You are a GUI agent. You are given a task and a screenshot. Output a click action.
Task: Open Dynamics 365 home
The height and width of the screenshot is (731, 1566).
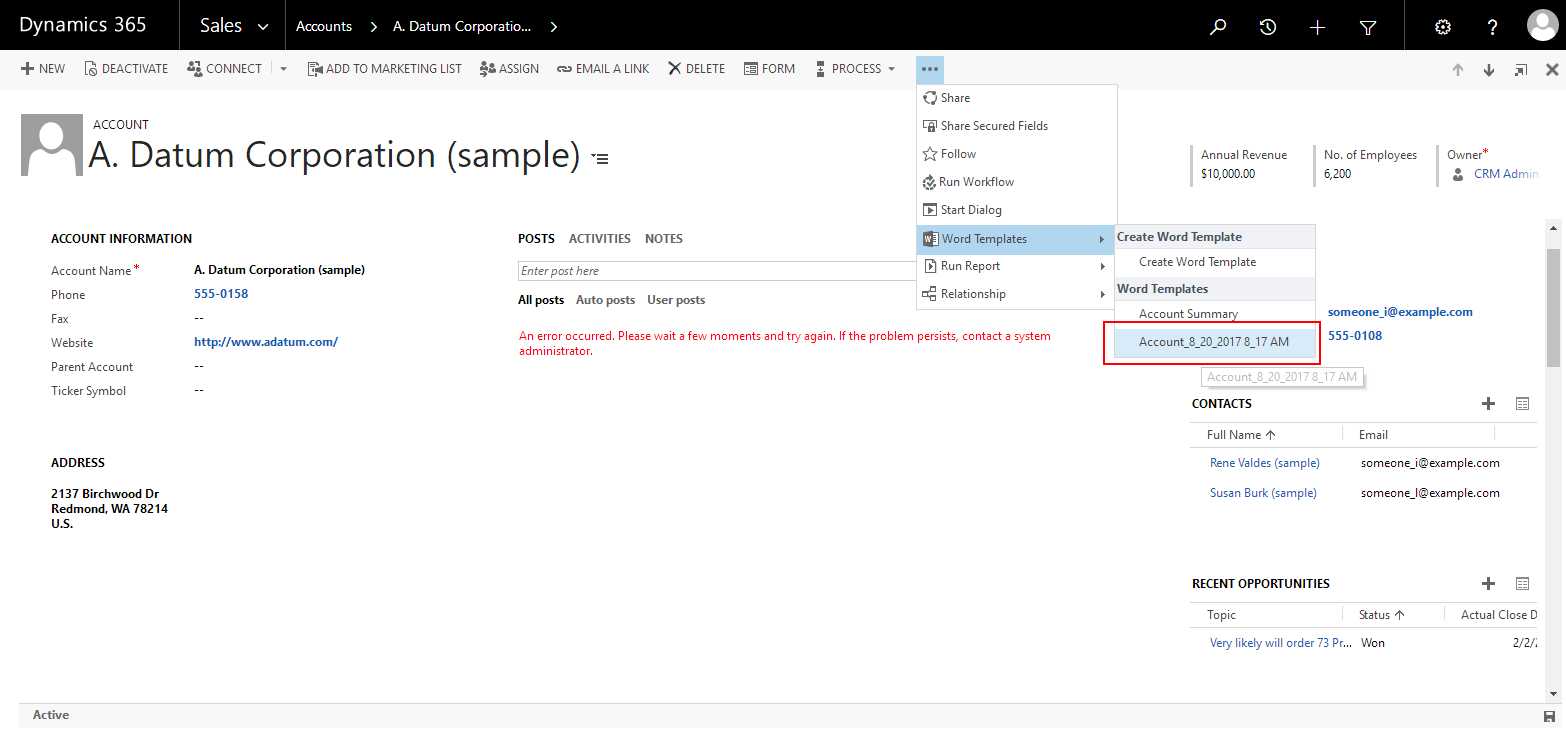coord(83,26)
